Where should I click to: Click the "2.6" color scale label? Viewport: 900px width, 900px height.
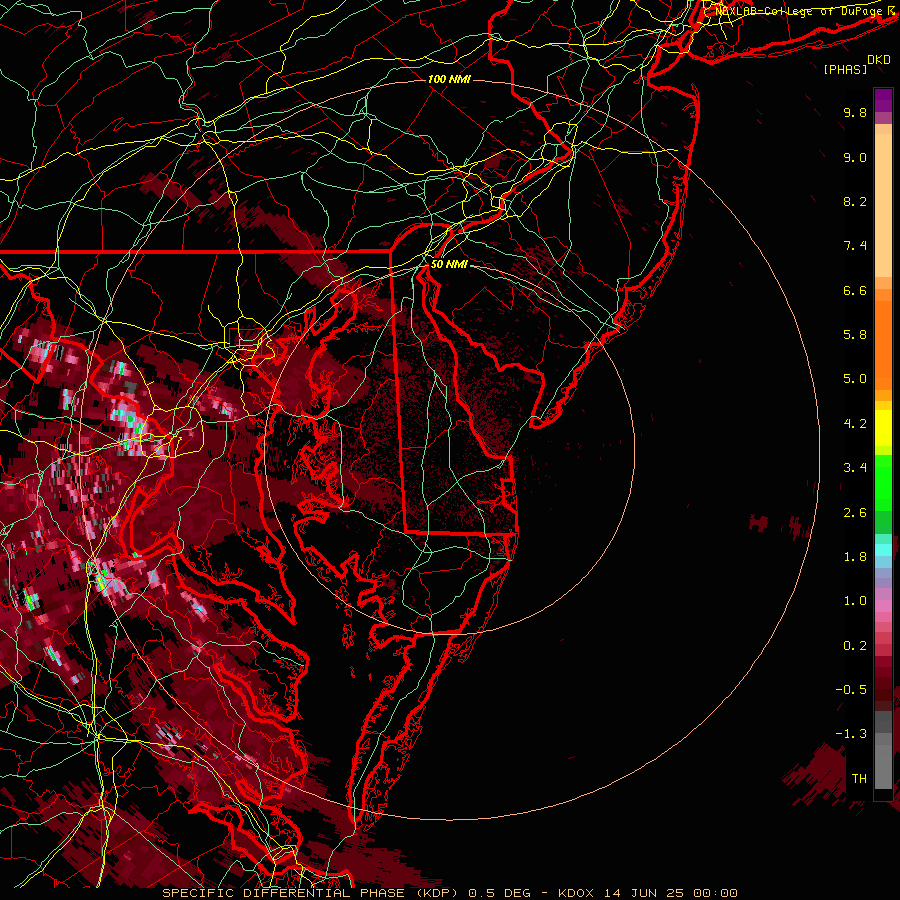tap(855, 513)
